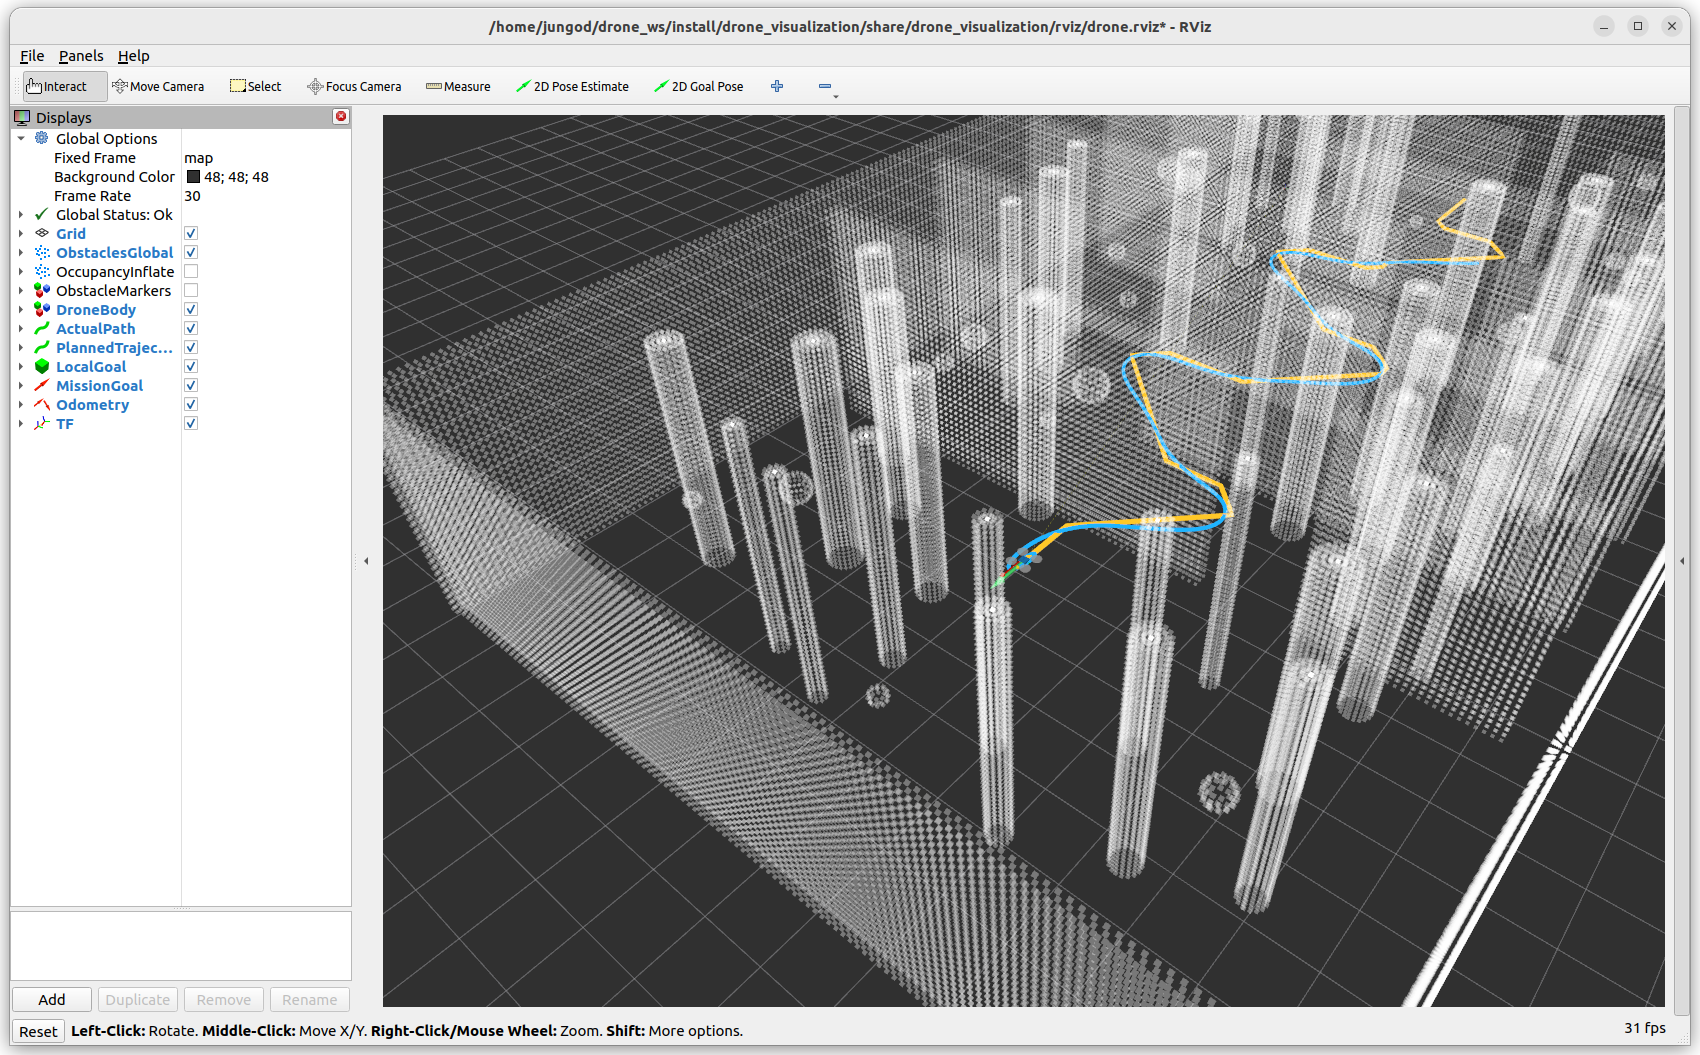
Task: Select the Interact tool
Action: point(64,86)
